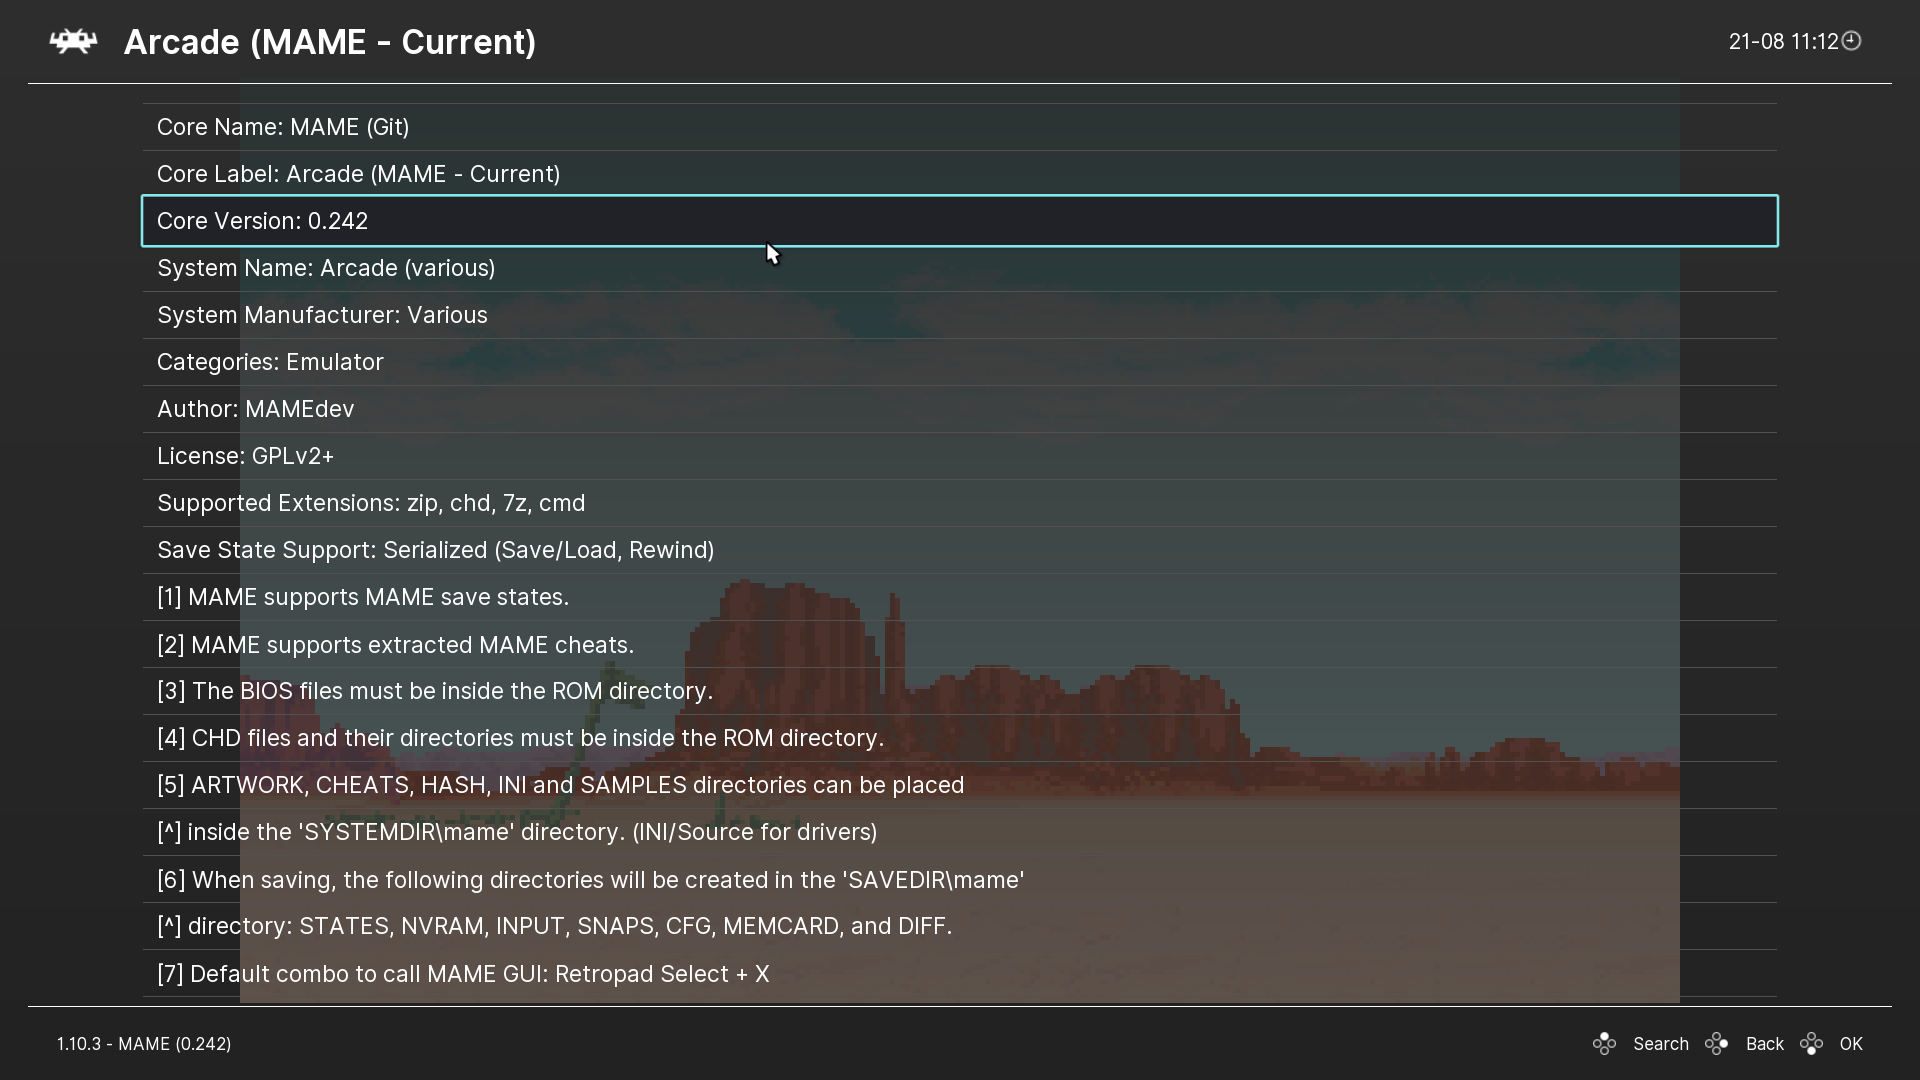Viewport: 1920px width, 1080px height.
Task: Select note '[6] When saving, the following directories'
Action: [x=960, y=879]
